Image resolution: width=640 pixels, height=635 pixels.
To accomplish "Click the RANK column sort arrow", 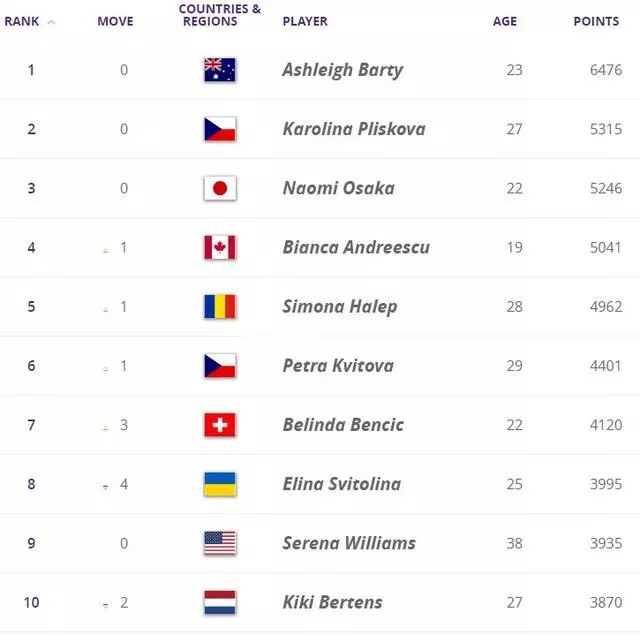I will (51, 22).
